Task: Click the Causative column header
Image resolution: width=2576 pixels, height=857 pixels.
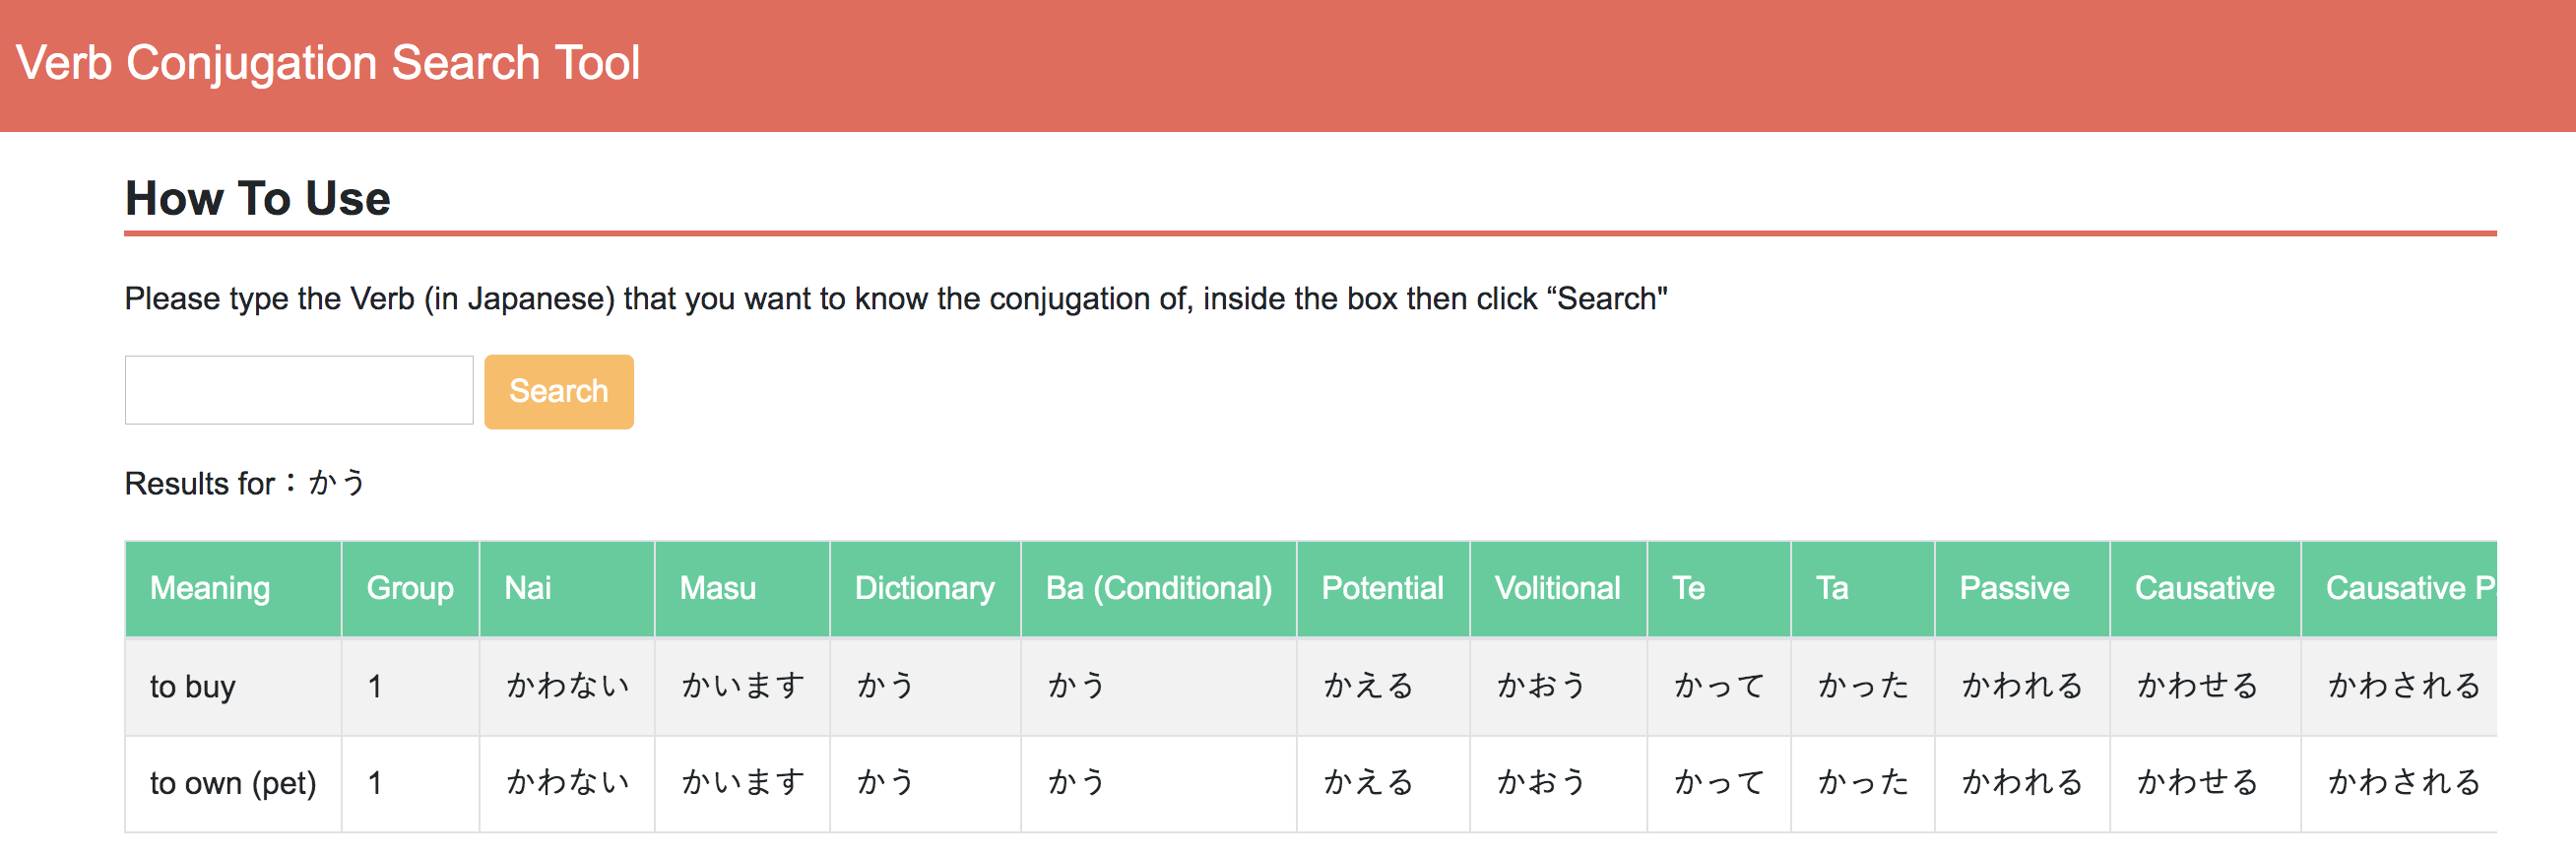Action: point(2204,588)
